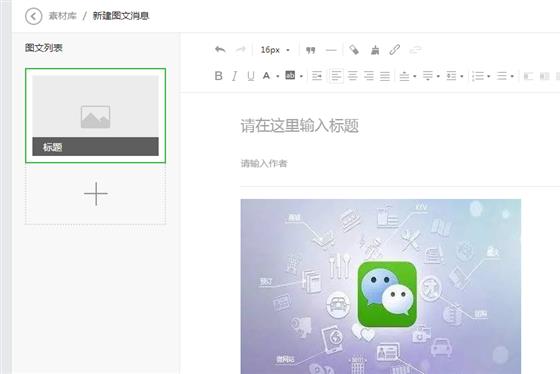
Task: Add a new article with plus box
Action: point(95,194)
